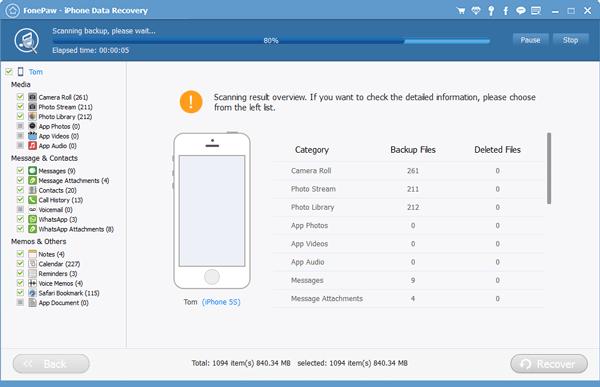Toggle the Calendar checkbox
This screenshot has height=387, width=600.
[20, 264]
